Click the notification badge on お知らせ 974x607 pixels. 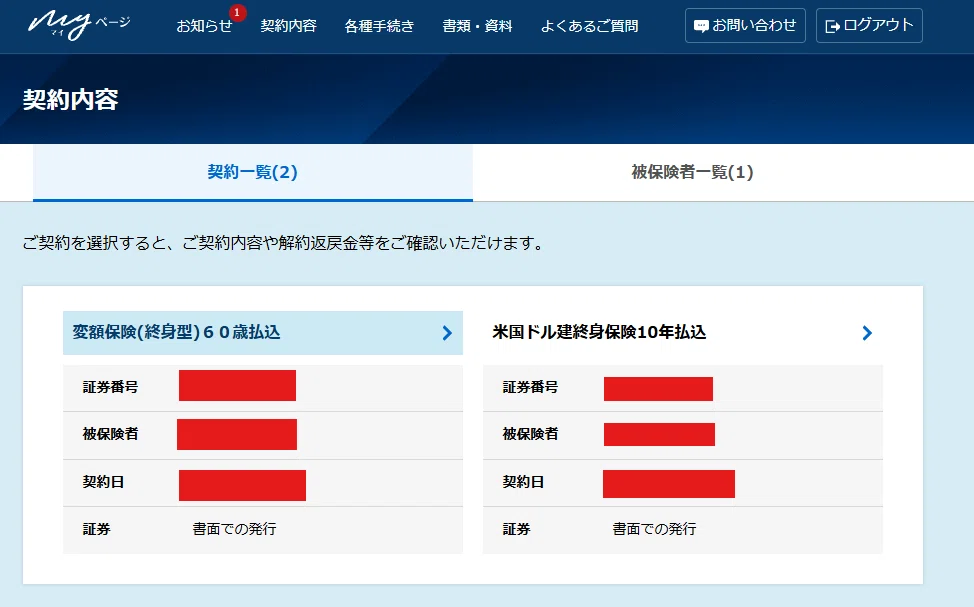(237, 12)
